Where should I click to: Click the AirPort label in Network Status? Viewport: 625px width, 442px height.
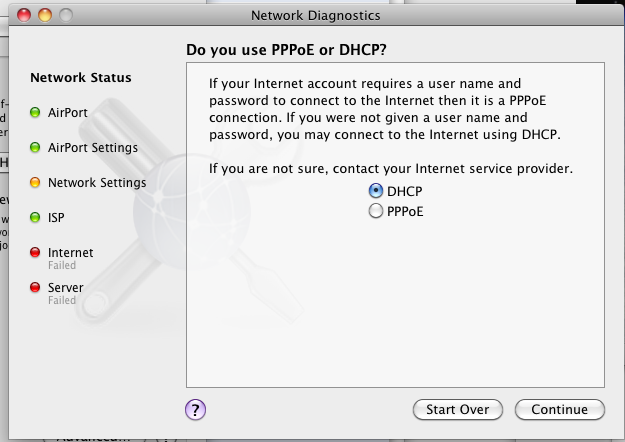tap(68, 113)
